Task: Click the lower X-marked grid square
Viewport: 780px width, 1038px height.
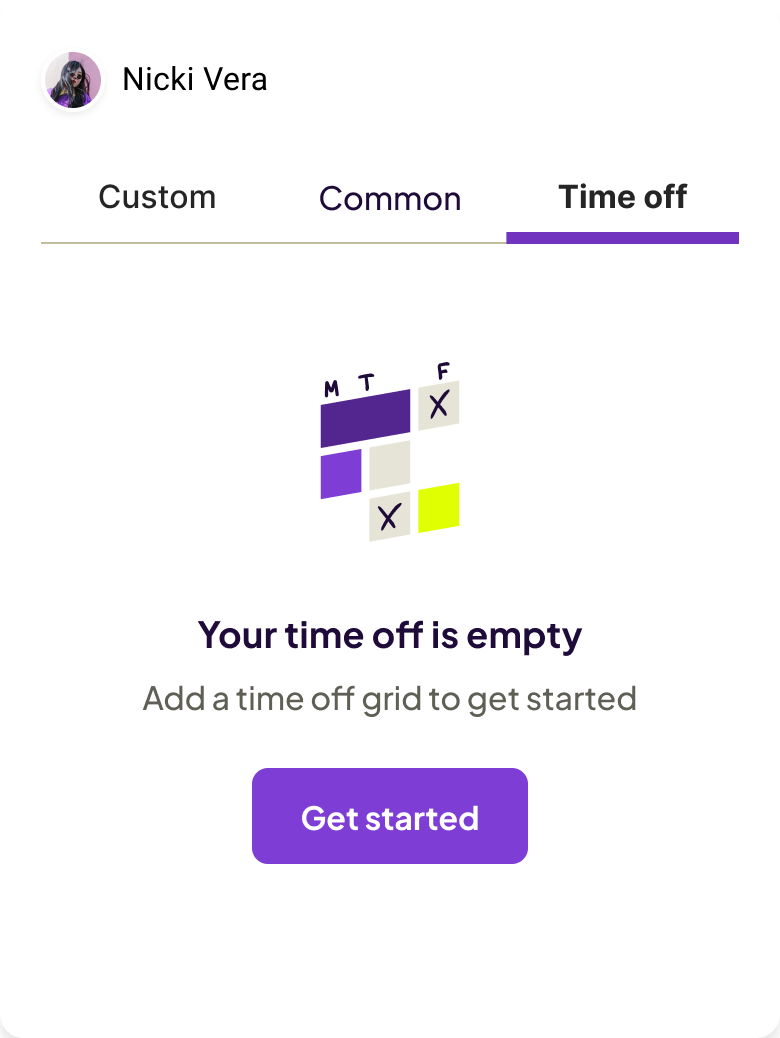Action: [x=390, y=516]
